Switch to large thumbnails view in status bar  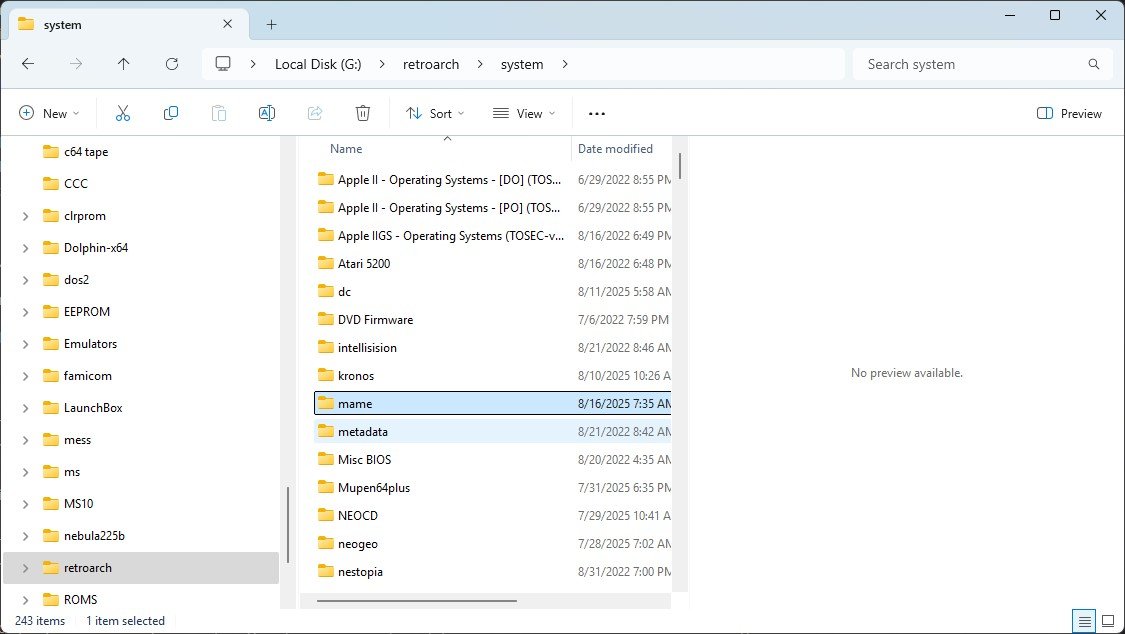coord(1108,621)
